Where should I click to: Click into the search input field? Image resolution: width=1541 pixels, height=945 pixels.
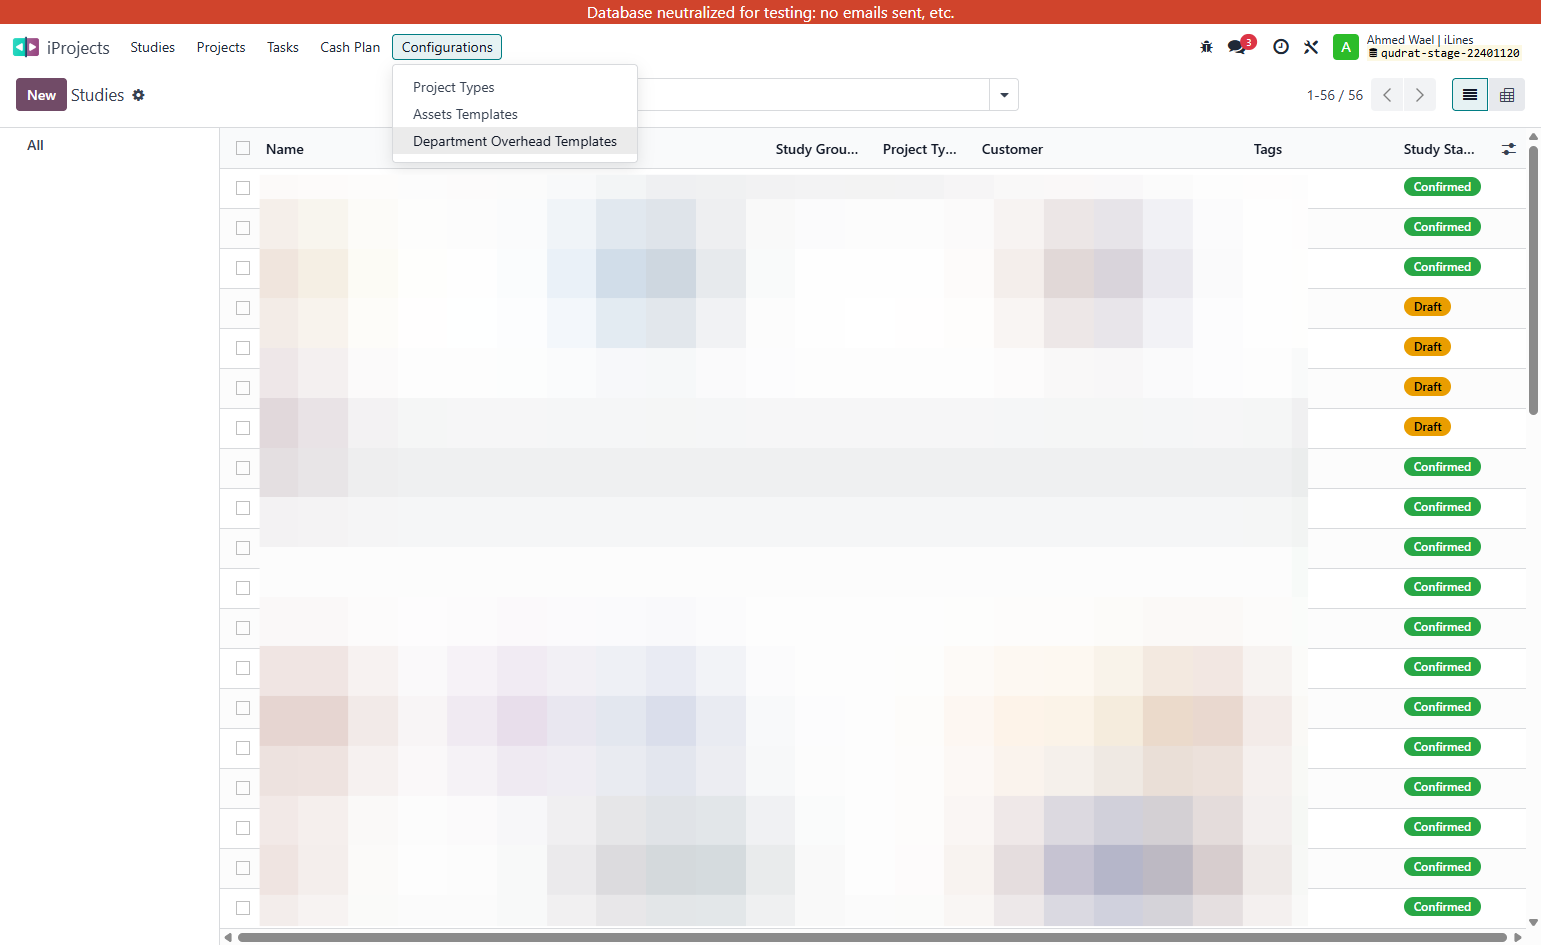click(812, 95)
